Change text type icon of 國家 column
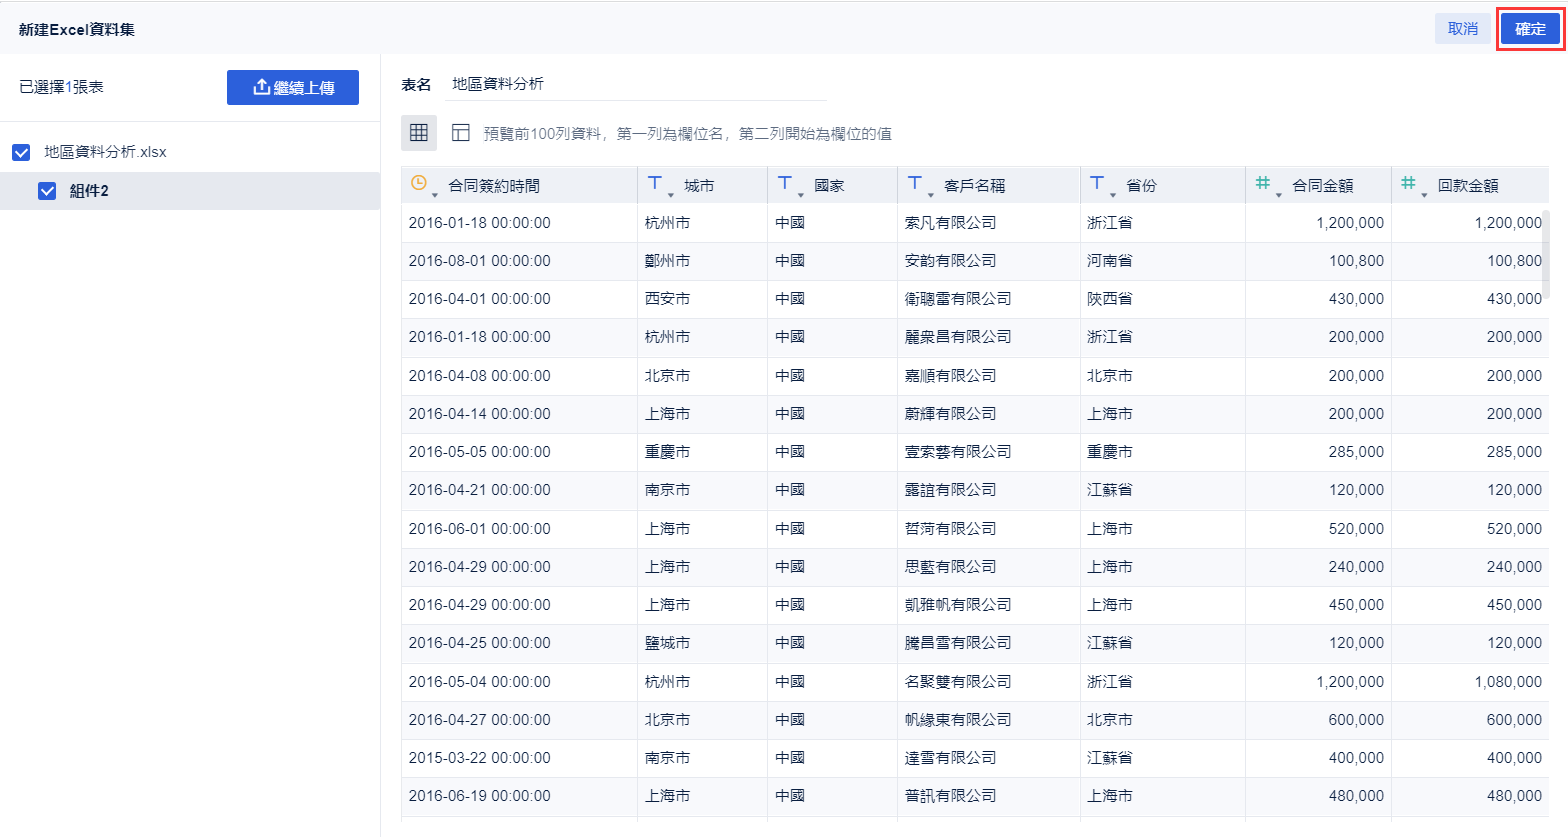The image size is (1568, 837). point(785,184)
